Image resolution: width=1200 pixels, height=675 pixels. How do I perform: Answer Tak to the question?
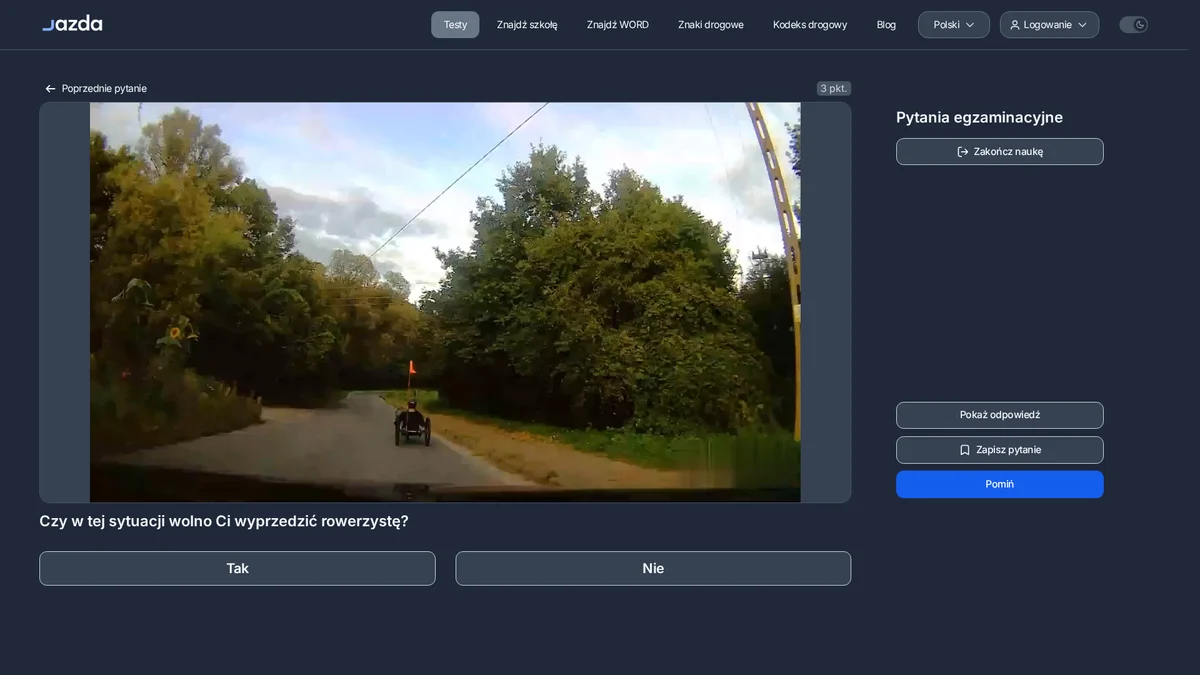coord(237,568)
